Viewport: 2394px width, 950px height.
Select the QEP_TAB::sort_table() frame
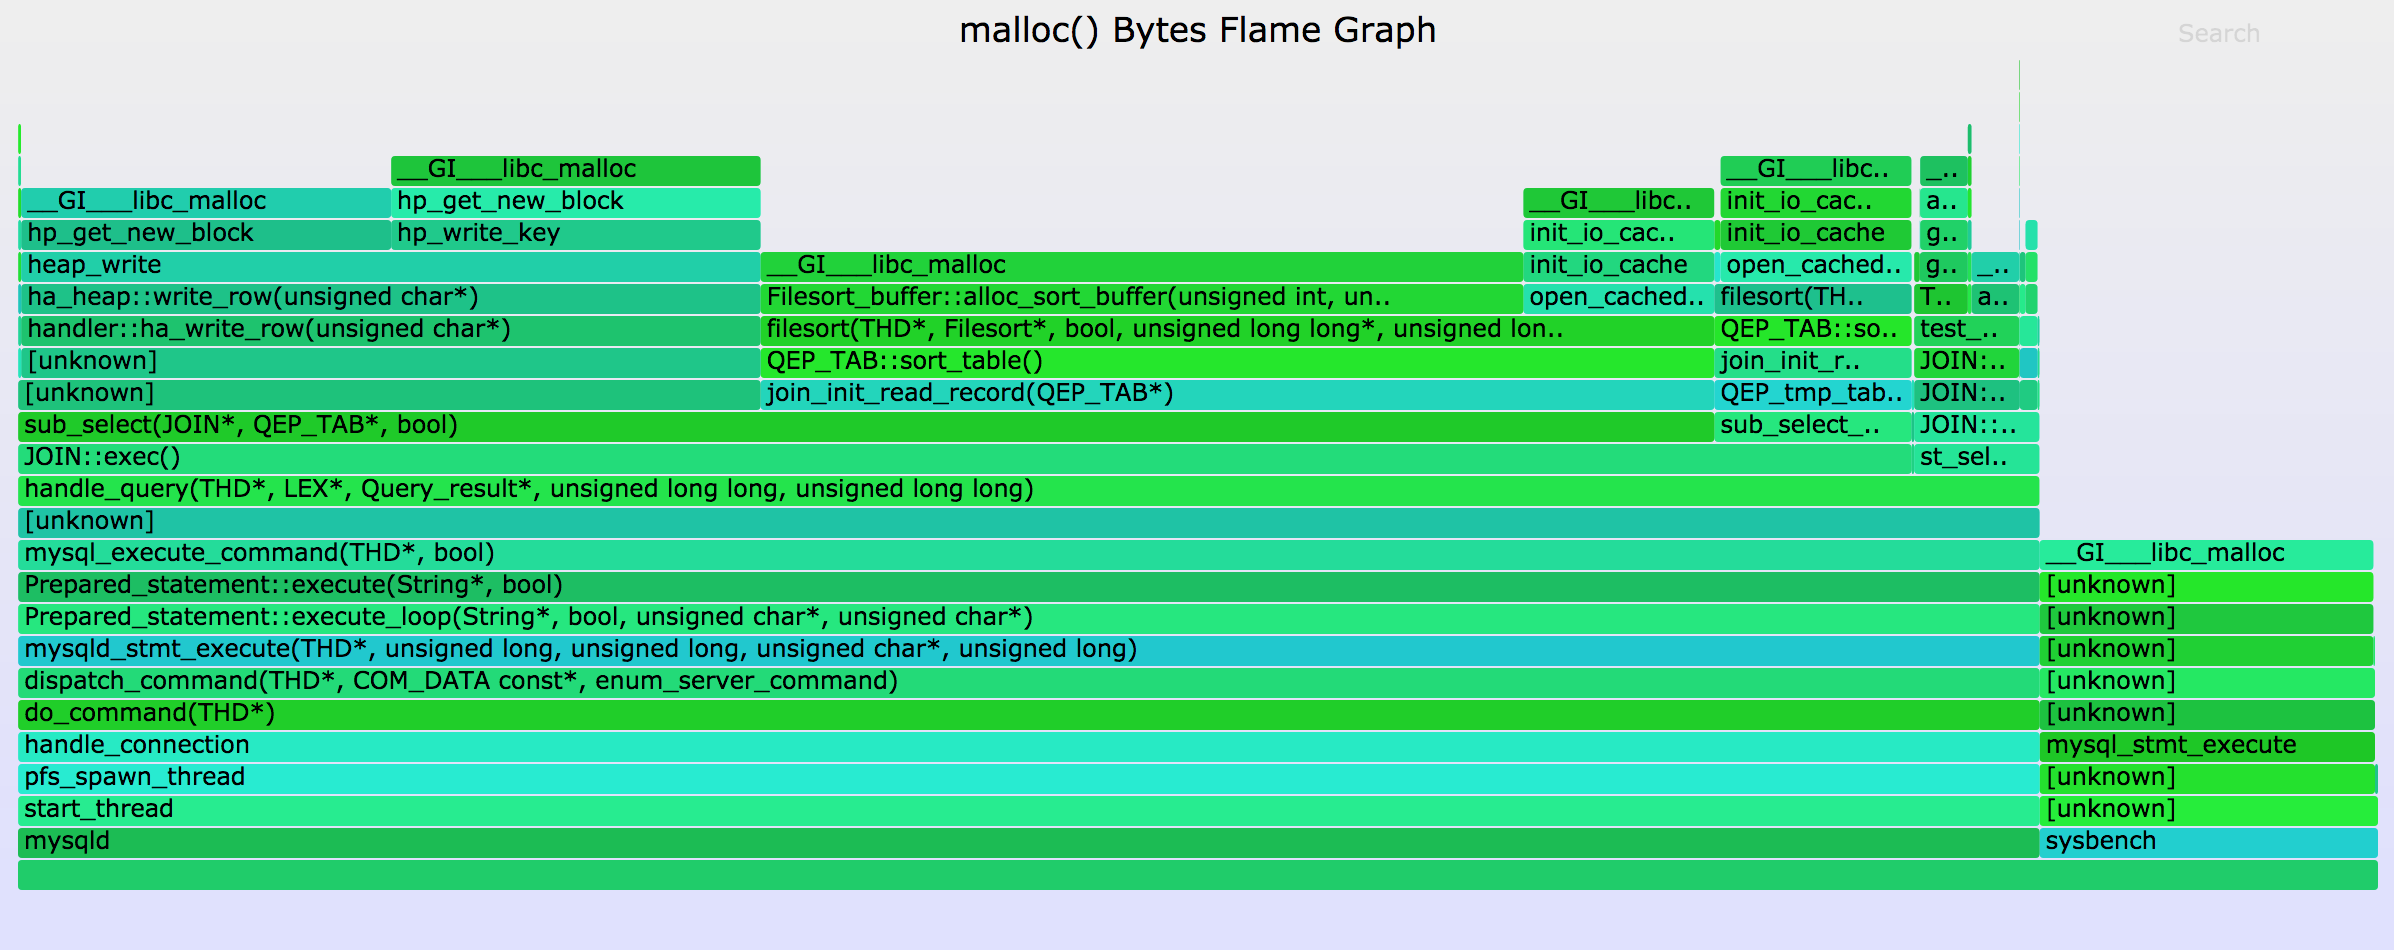(1237, 362)
